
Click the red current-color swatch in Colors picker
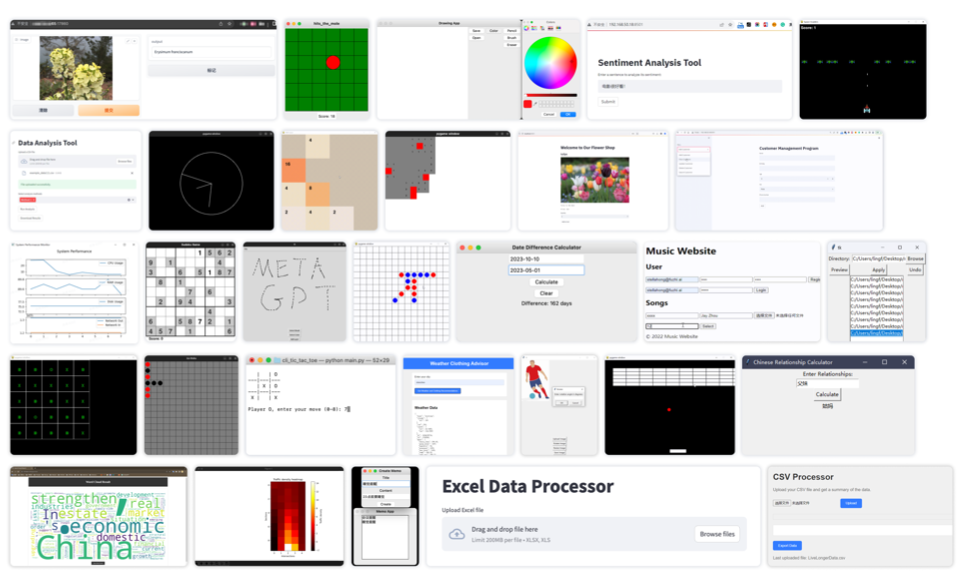click(x=527, y=104)
